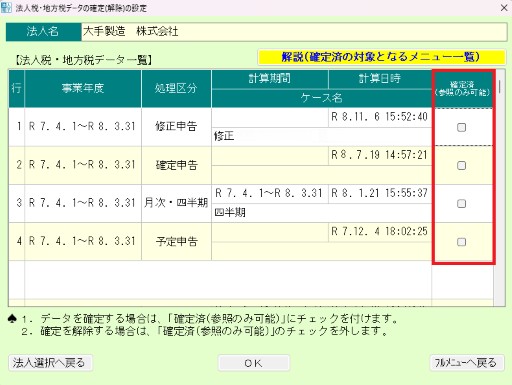Click the 法人名 field showing 大手製造 株式会社
The width and height of the screenshot is (512, 385).
[x=294, y=32]
